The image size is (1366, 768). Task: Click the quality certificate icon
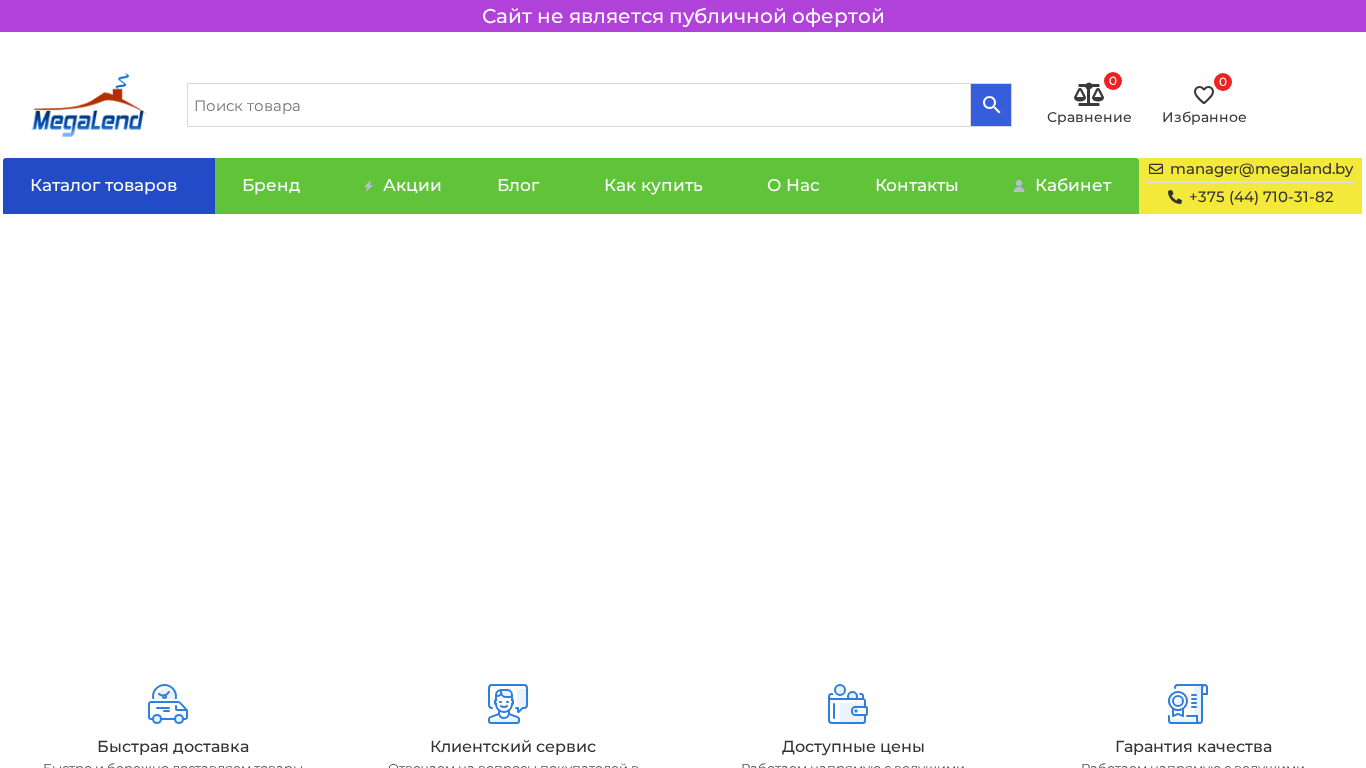coord(1188,704)
